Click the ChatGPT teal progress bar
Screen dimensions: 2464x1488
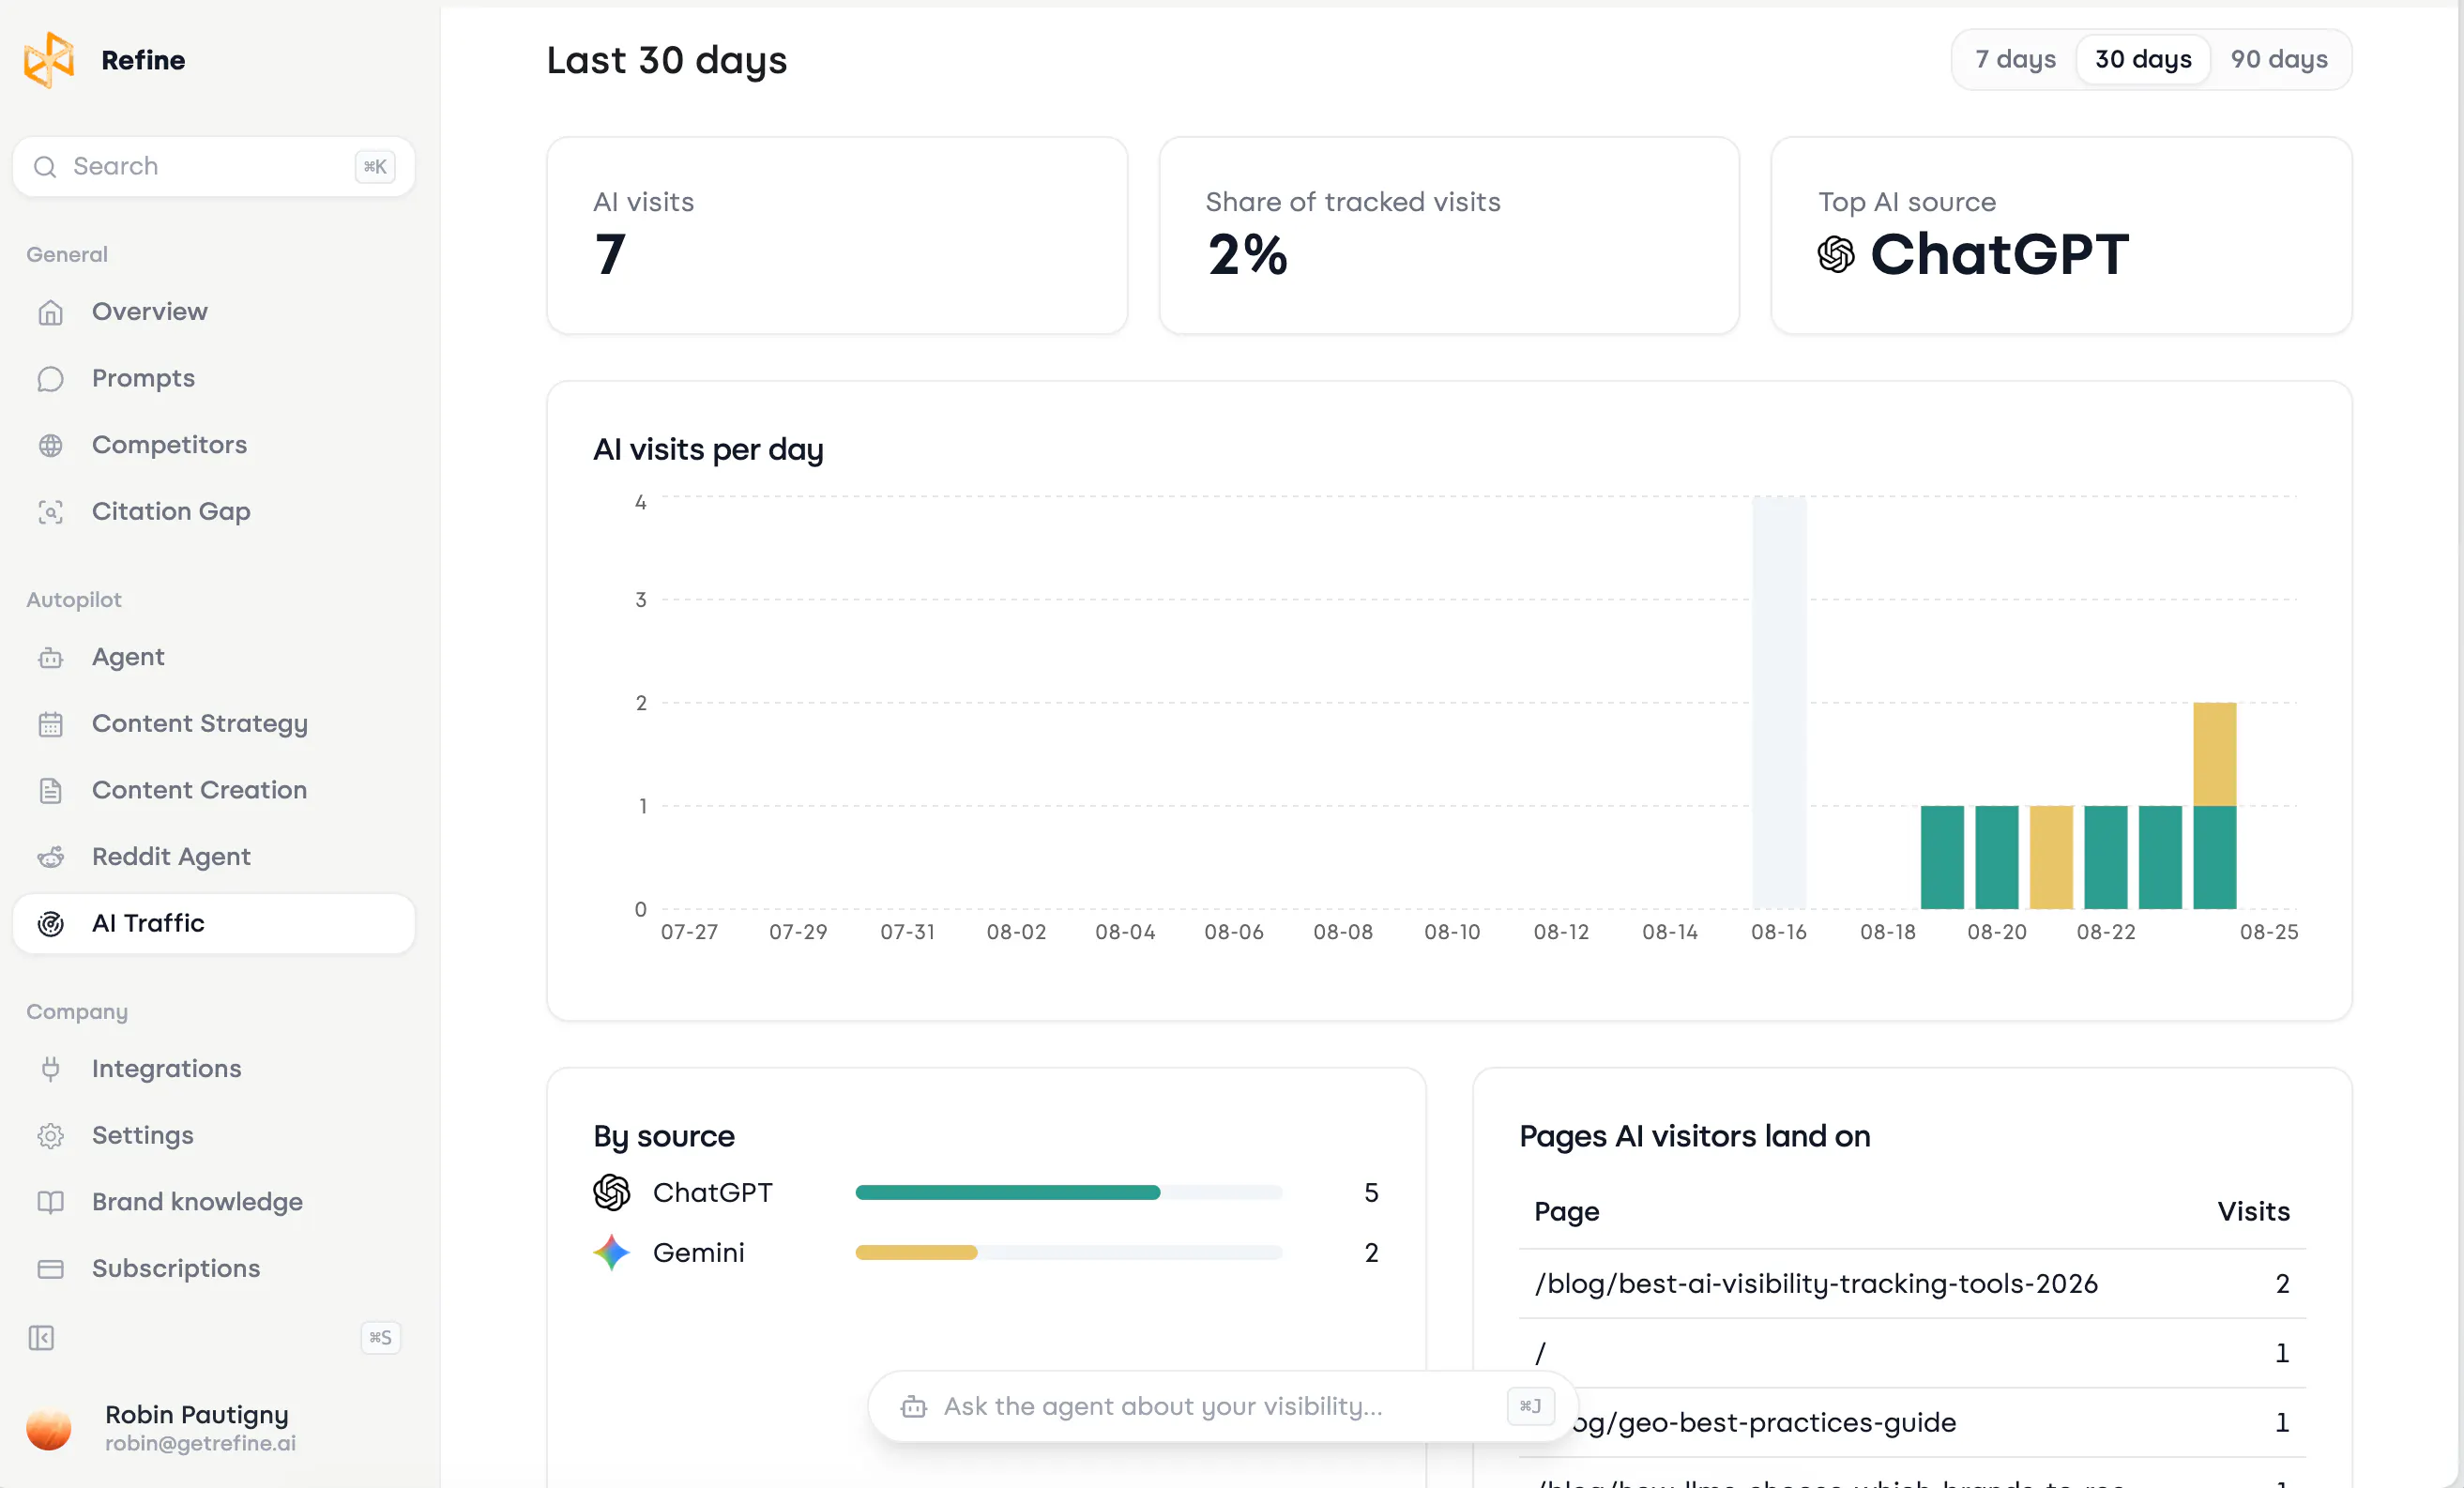click(x=1007, y=1193)
